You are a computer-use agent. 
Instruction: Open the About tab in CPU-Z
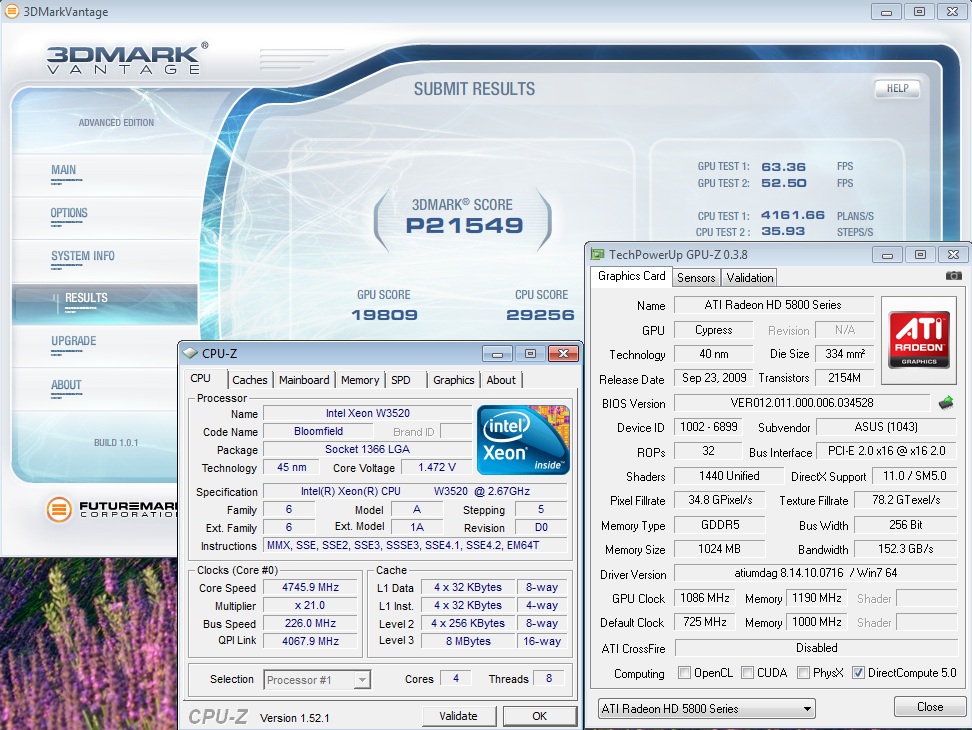click(x=501, y=380)
